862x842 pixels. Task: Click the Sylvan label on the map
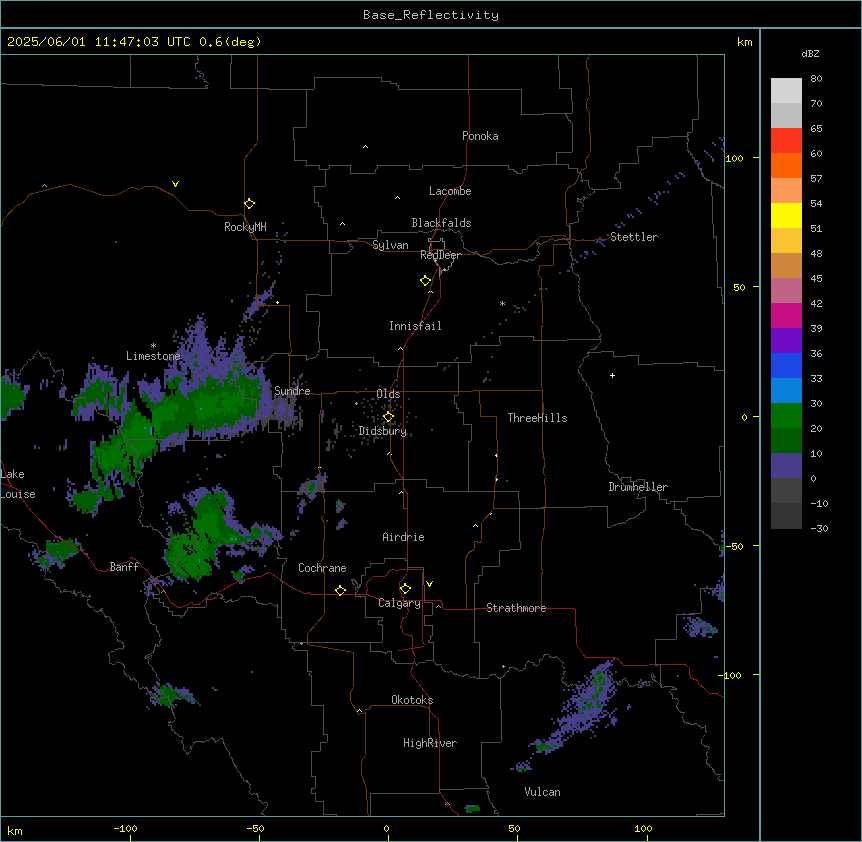(x=390, y=245)
